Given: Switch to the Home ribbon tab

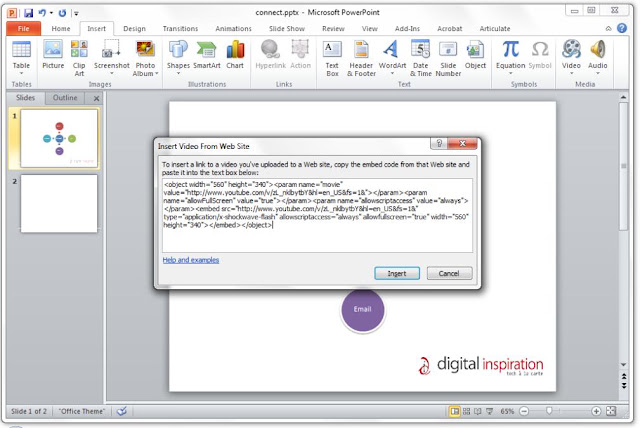Looking at the screenshot, I should coord(61,29).
